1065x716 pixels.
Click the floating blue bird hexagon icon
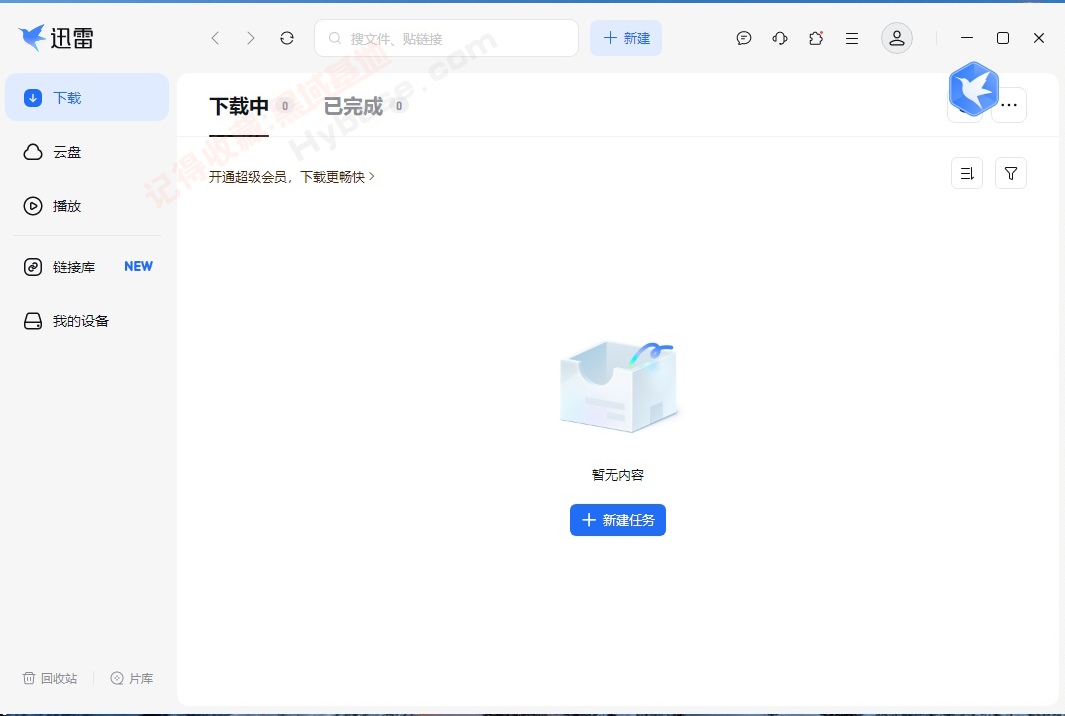[974, 89]
